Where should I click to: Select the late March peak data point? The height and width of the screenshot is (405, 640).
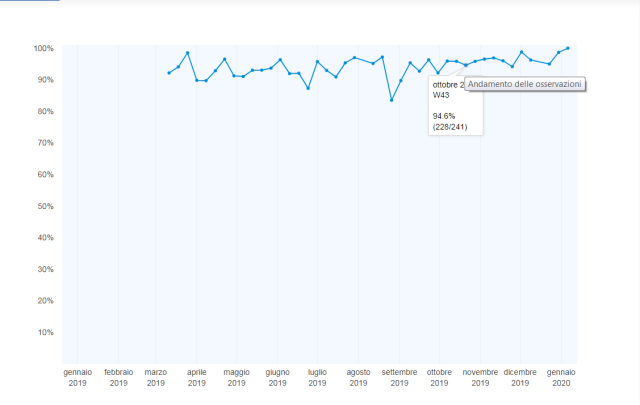point(187,53)
